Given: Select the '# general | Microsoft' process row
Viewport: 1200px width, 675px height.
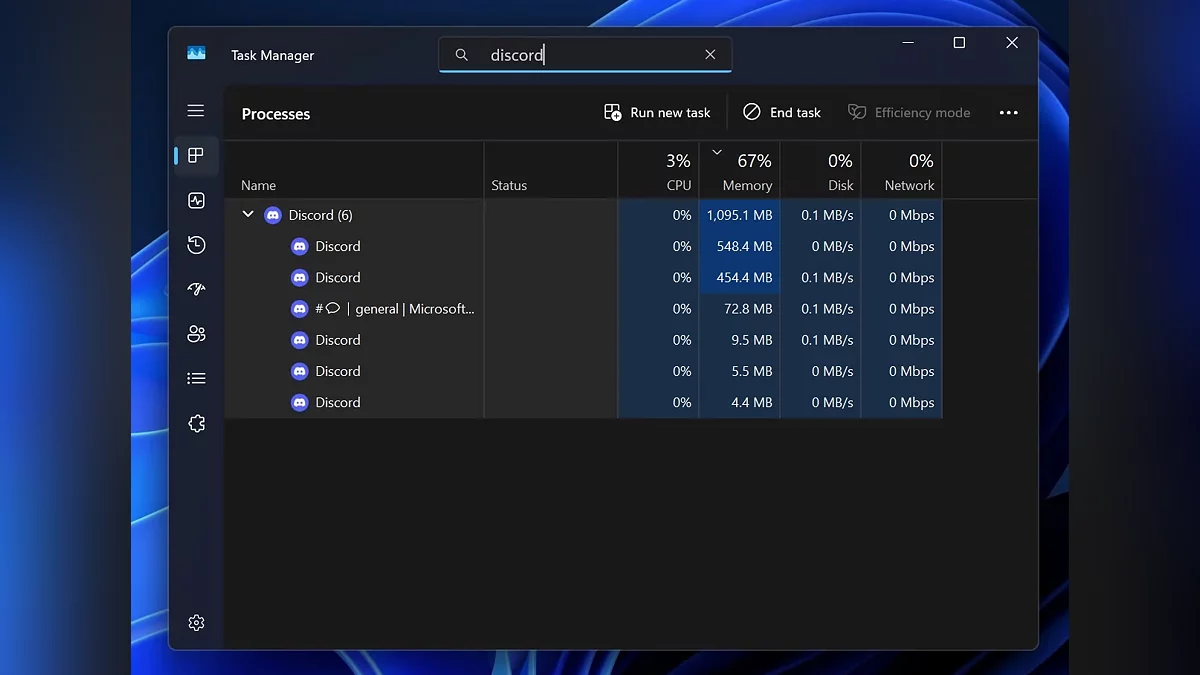Looking at the screenshot, I should [394, 309].
